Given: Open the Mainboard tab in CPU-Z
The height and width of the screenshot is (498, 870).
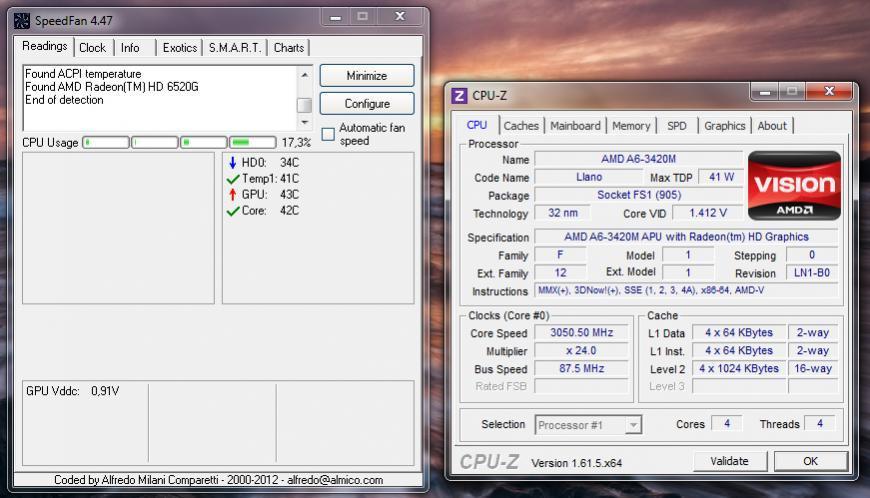Looking at the screenshot, I should tap(575, 126).
